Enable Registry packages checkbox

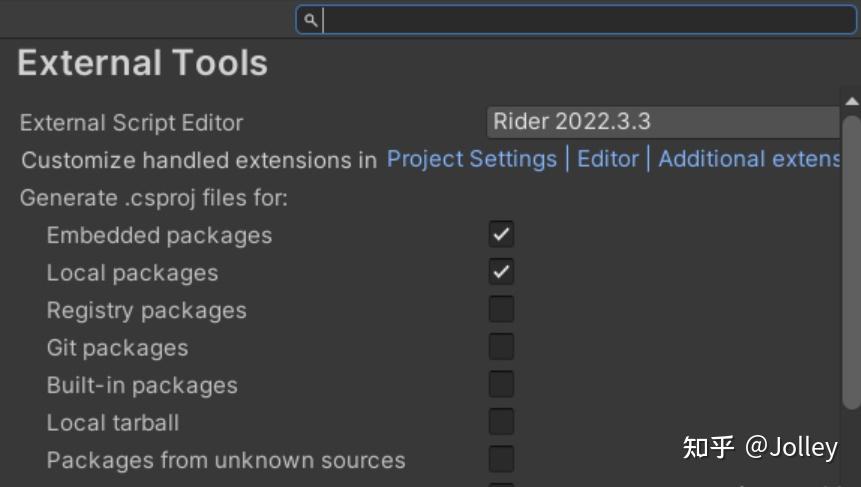tap(501, 309)
